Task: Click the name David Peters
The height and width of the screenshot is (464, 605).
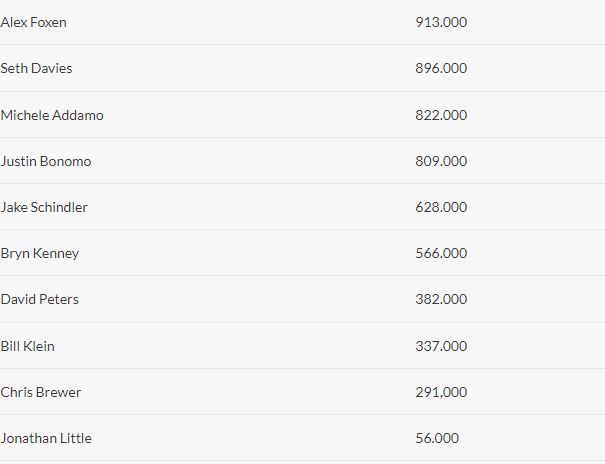Action: [40, 299]
